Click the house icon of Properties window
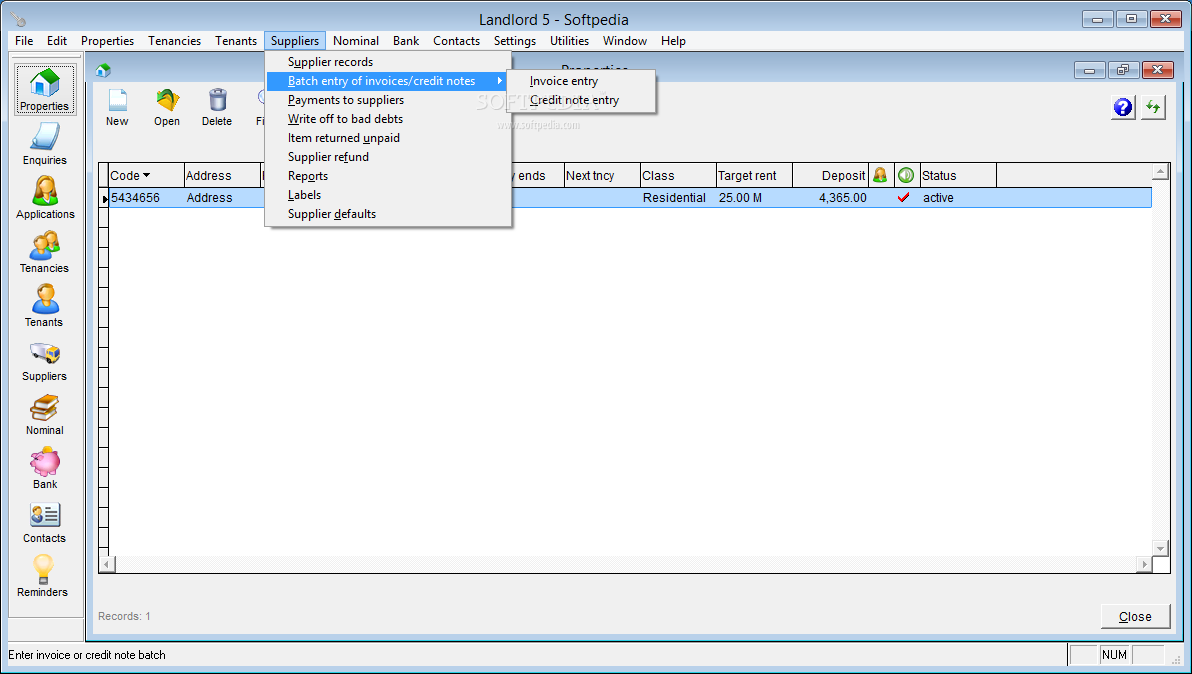This screenshot has height=674, width=1192. coord(103,71)
